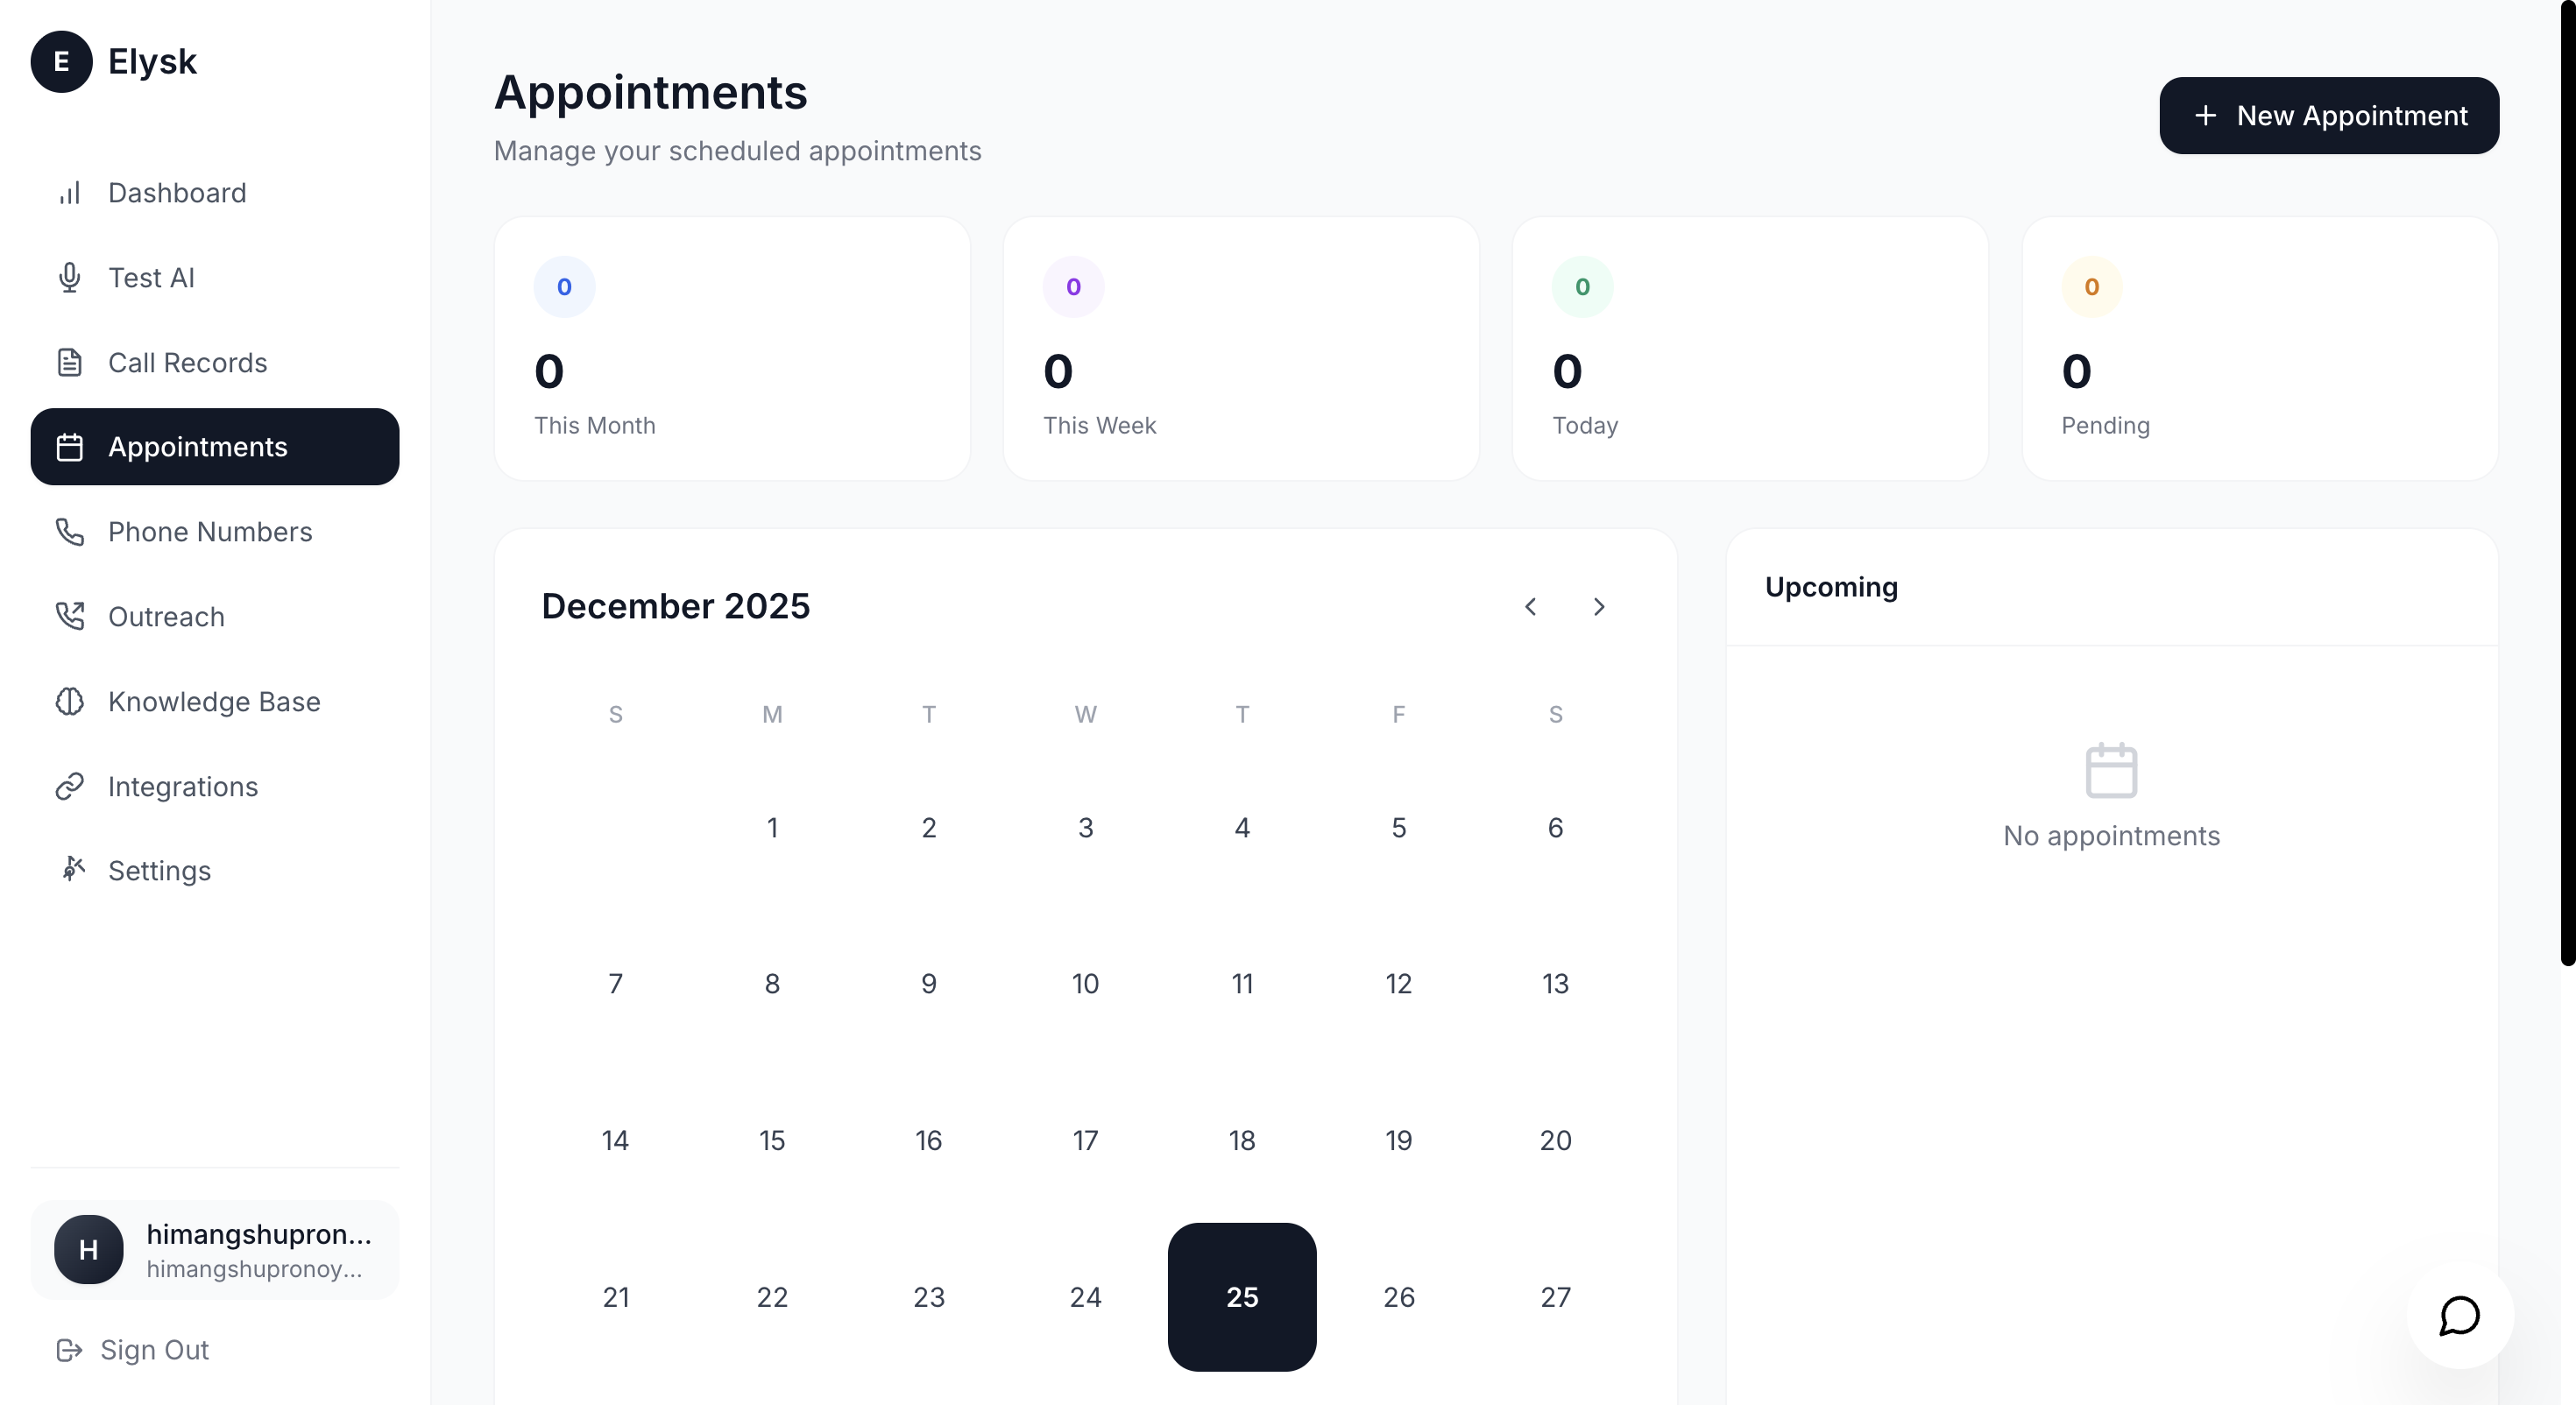
Task: Open the Settings section
Action: 159,870
